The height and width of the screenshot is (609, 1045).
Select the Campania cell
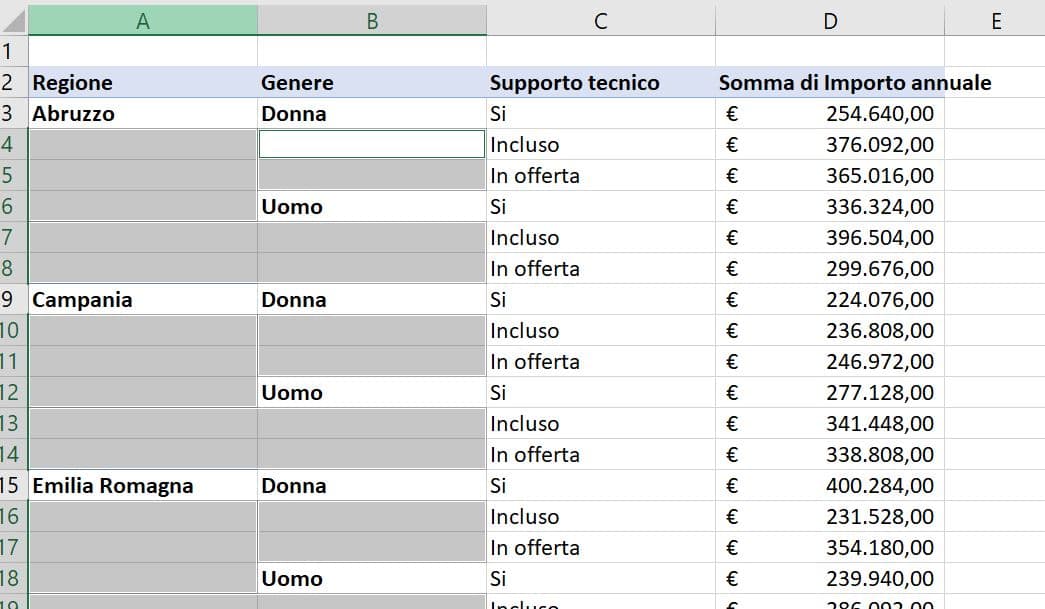(143, 299)
